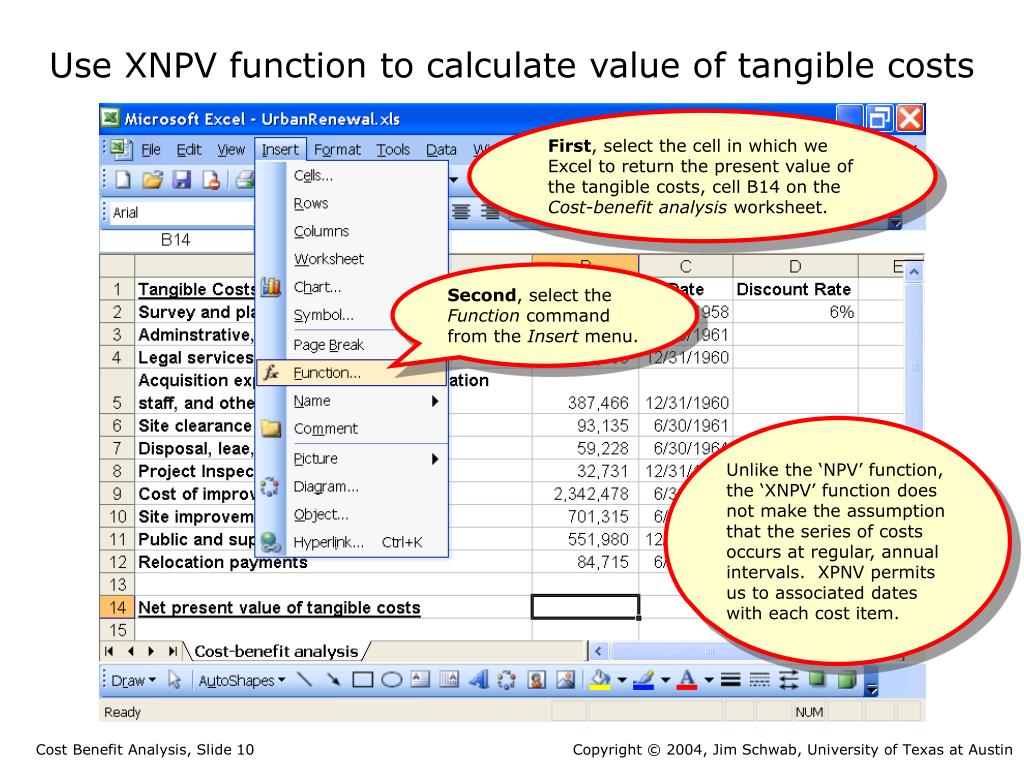1024x768 pixels.
Task: Apply Fill Color paint bucket
Action: pos(600,680)
